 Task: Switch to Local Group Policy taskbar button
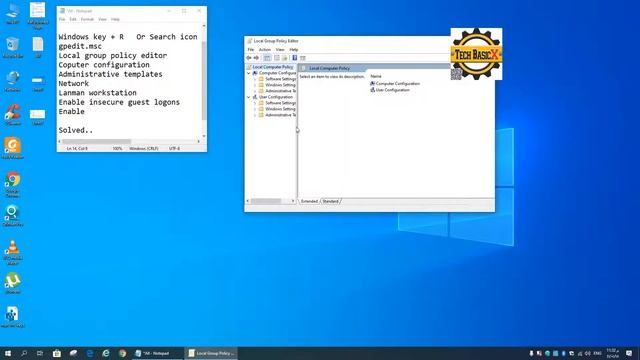(211, 353)
